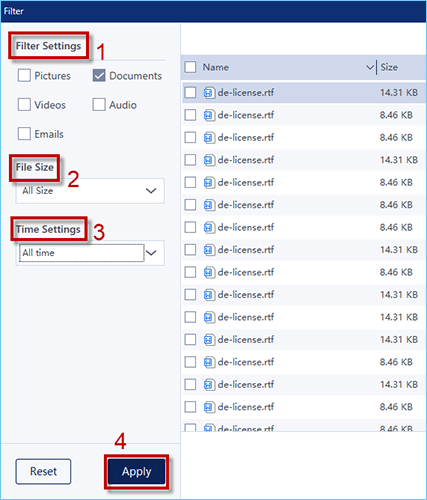The width and height of the screenshot is (427, 500).
Task: Tick the Videos filter checkbox
Action: [24, 105]
